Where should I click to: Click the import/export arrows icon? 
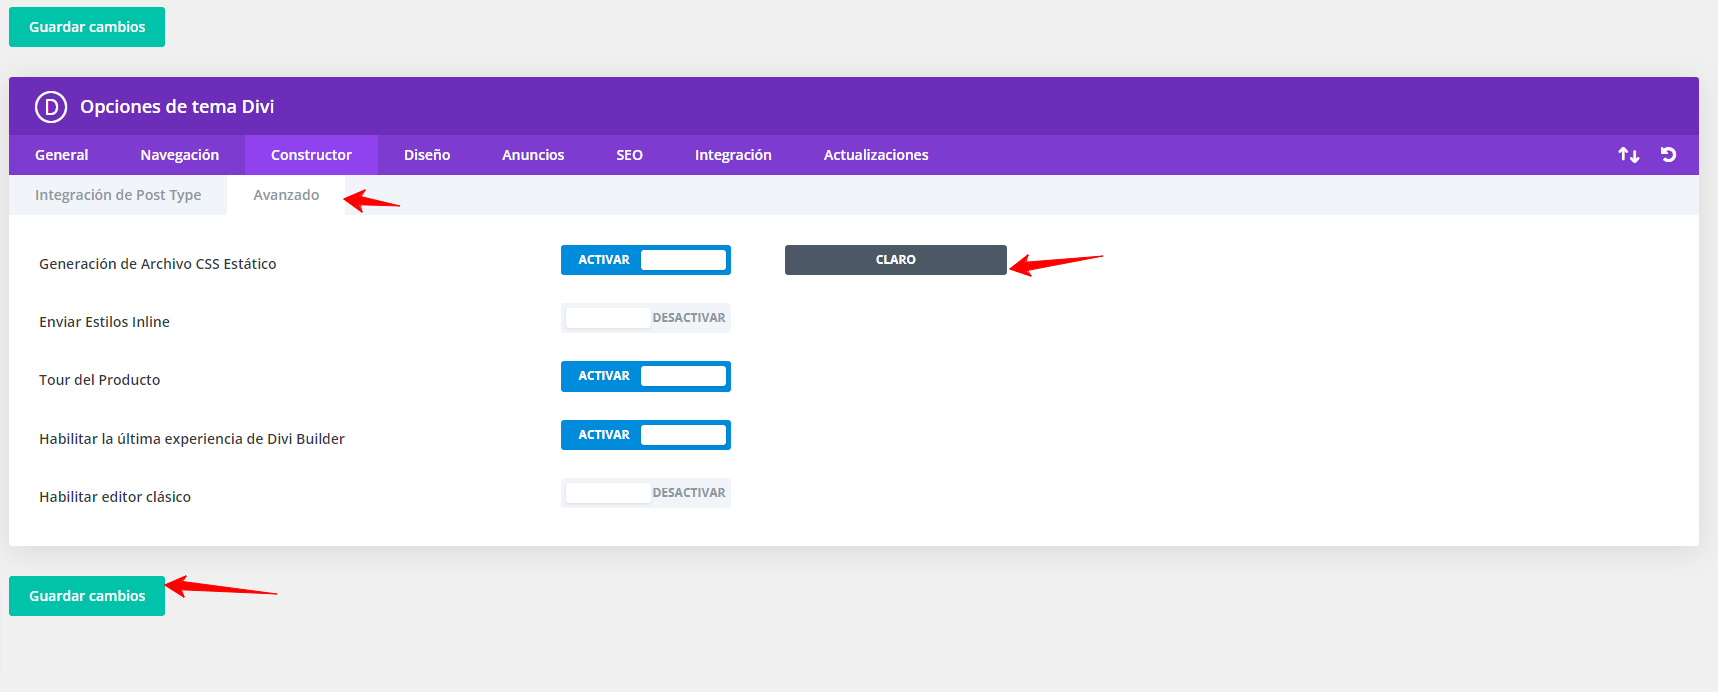tap(1629, 155)
